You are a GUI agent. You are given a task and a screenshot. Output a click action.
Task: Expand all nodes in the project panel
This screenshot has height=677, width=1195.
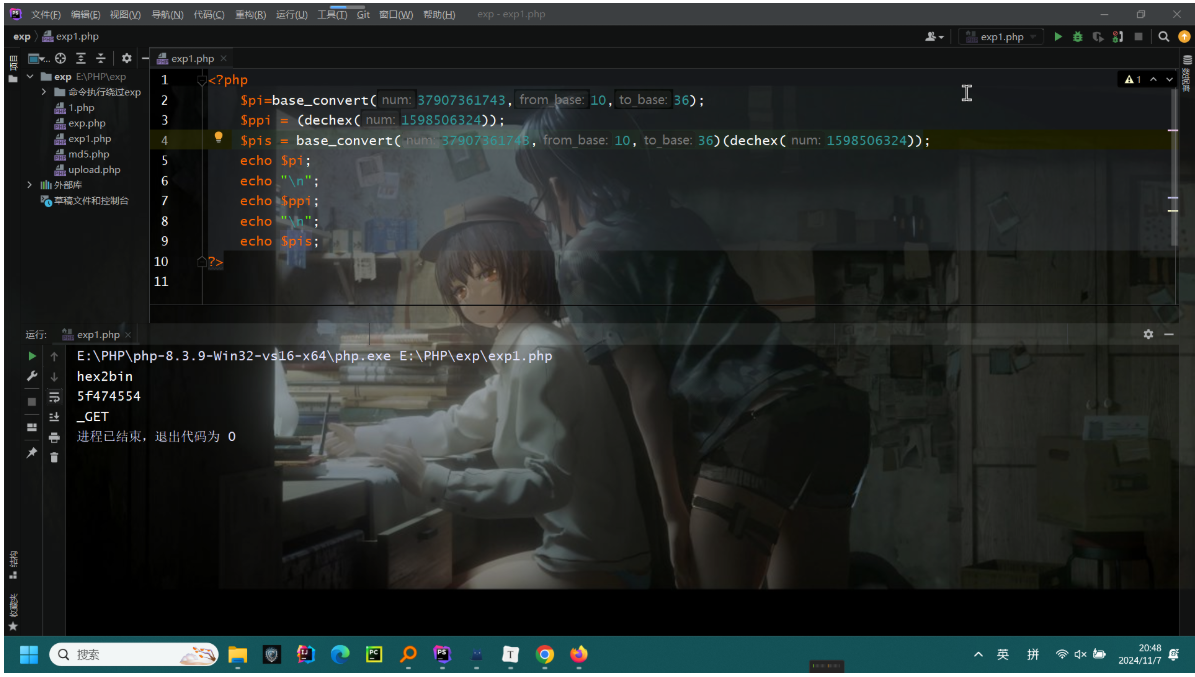click(81, 59)
